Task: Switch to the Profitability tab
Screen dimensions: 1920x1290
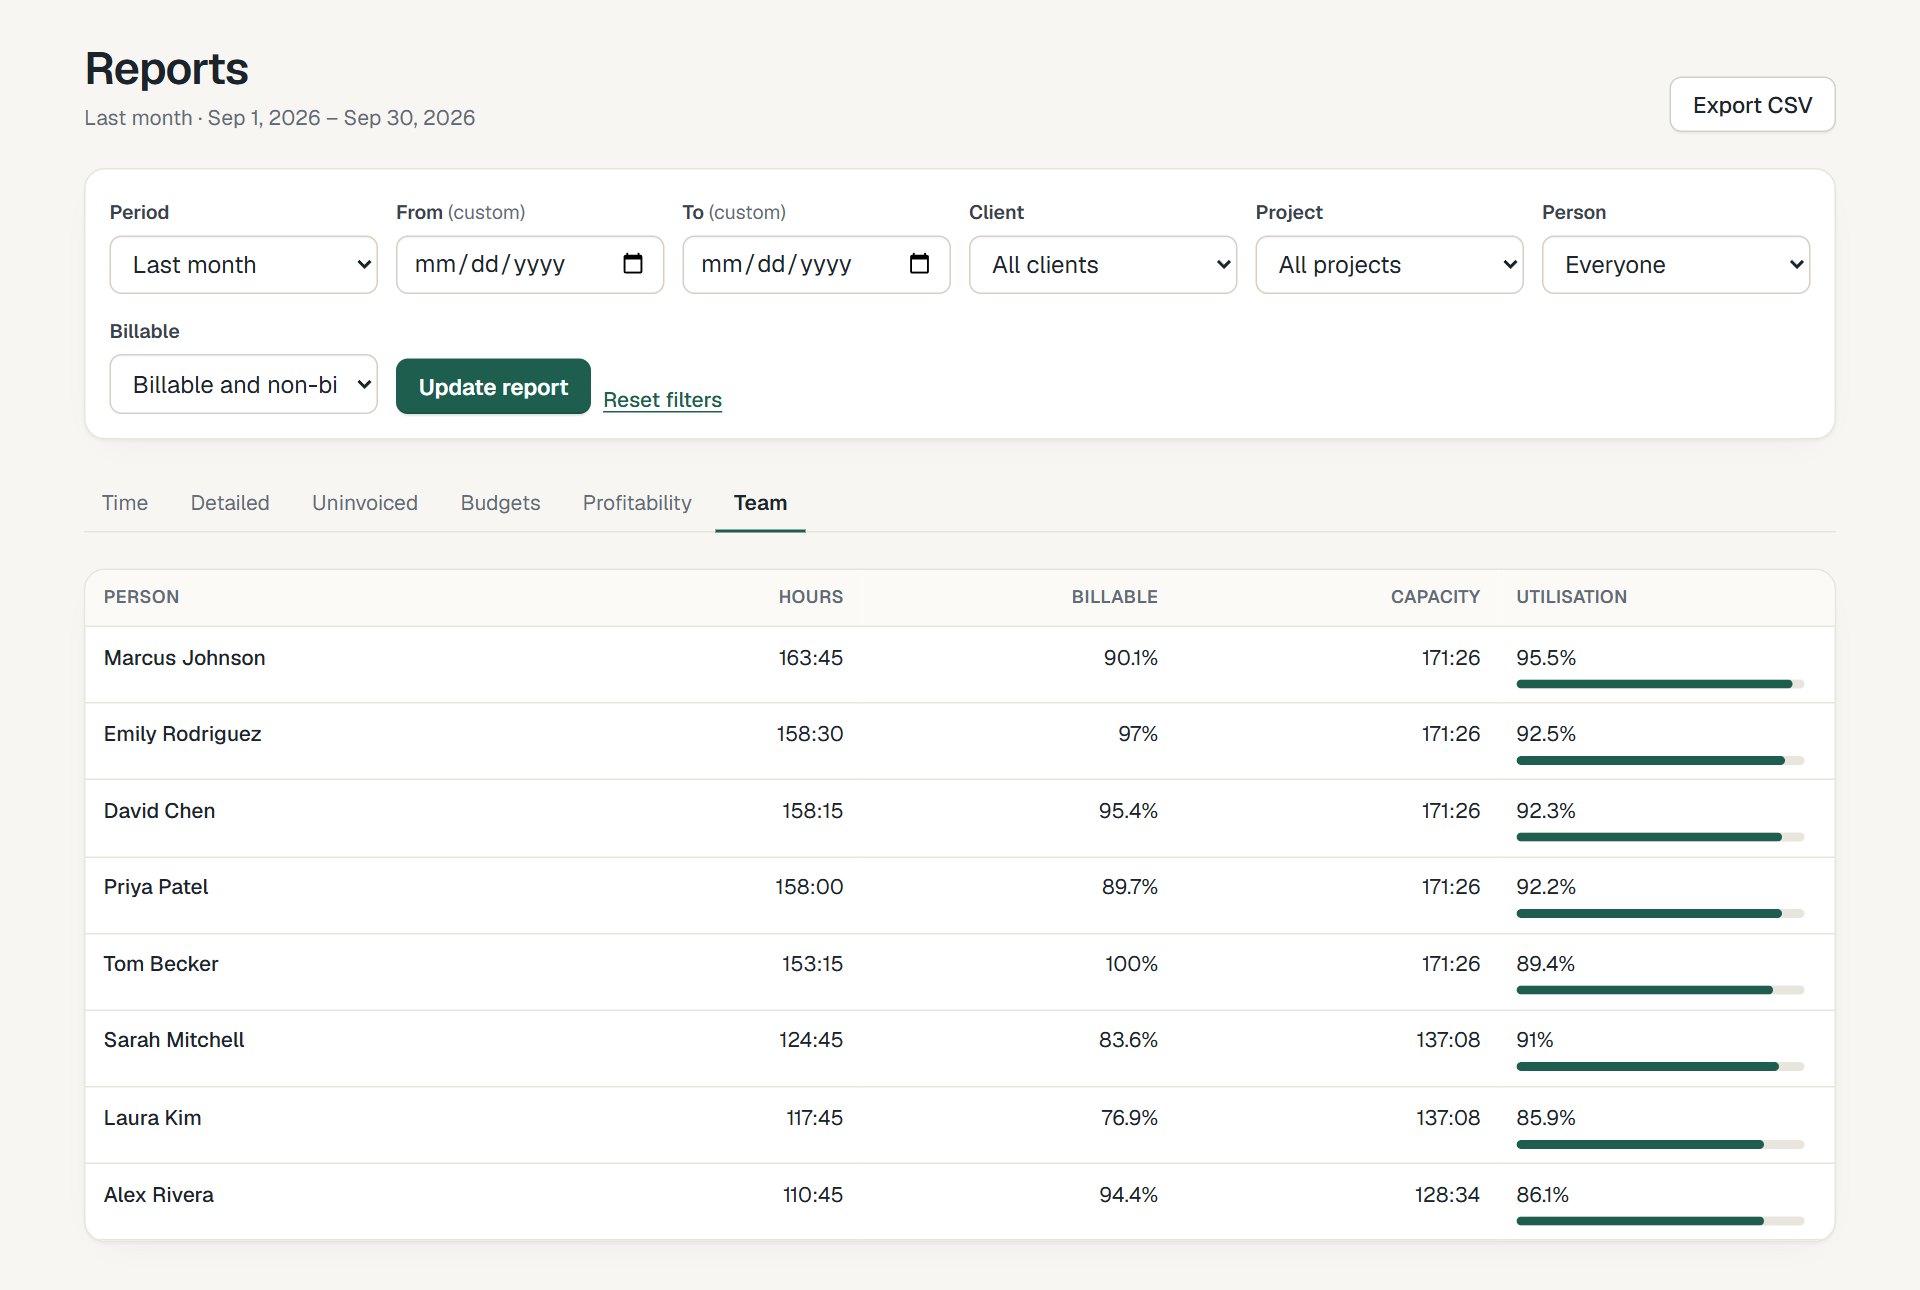Action: (x=637, y=503)
